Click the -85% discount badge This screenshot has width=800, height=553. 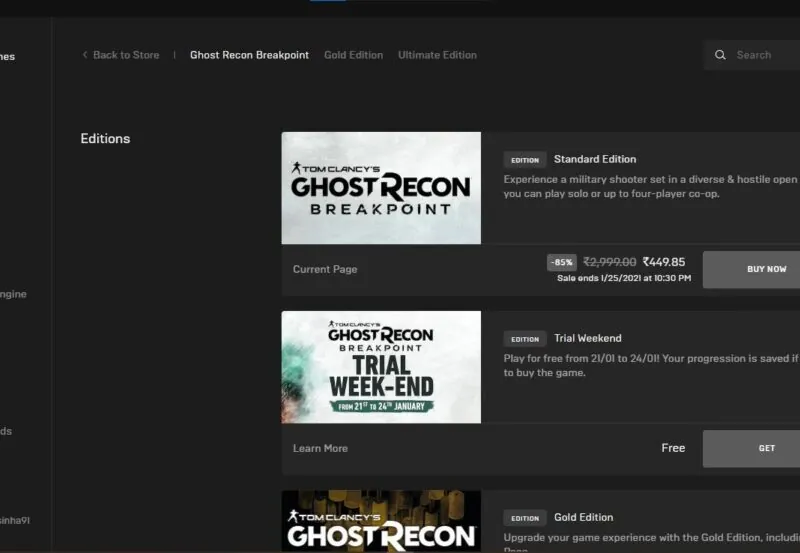562,262
